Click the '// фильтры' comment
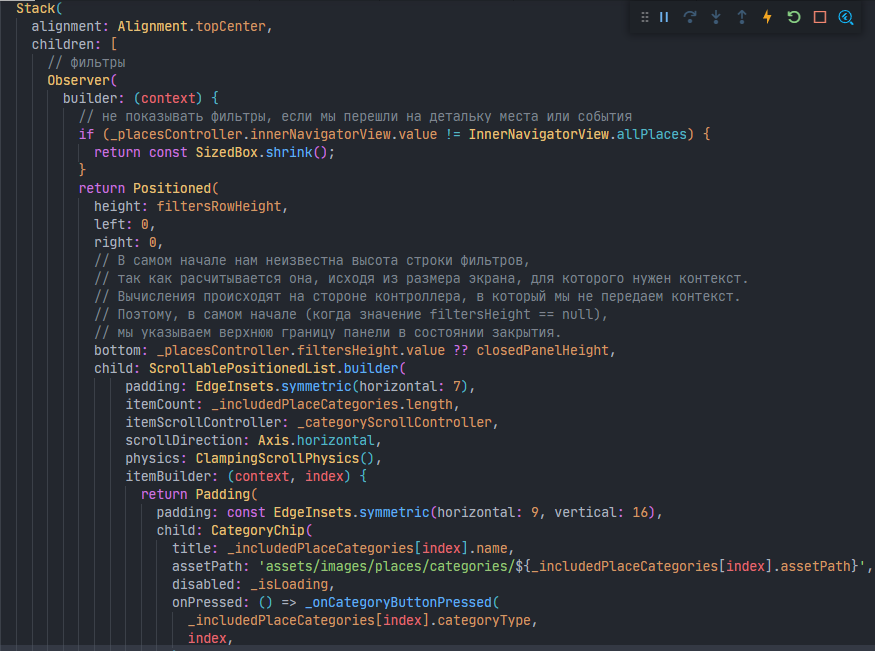This screenshot has height=651, width=875. coord(86,62)
